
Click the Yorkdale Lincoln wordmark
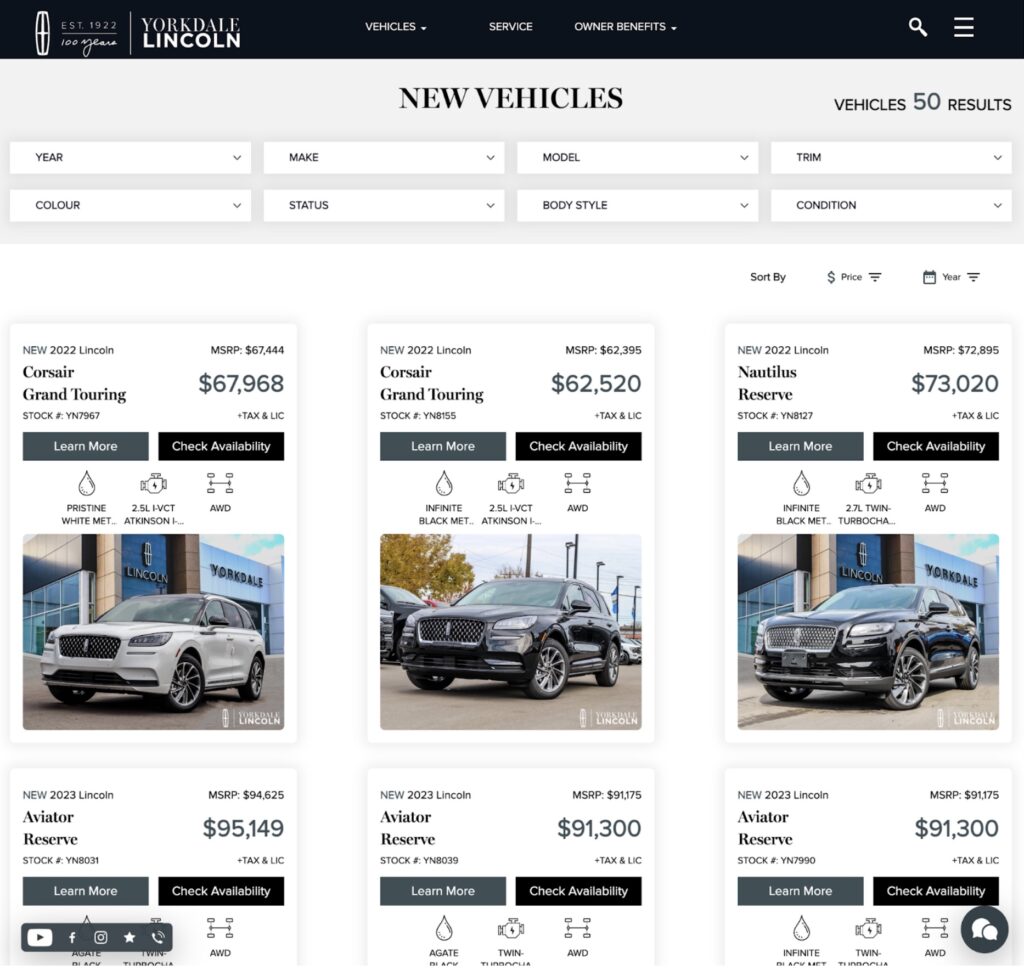click(x=191, y=33)
